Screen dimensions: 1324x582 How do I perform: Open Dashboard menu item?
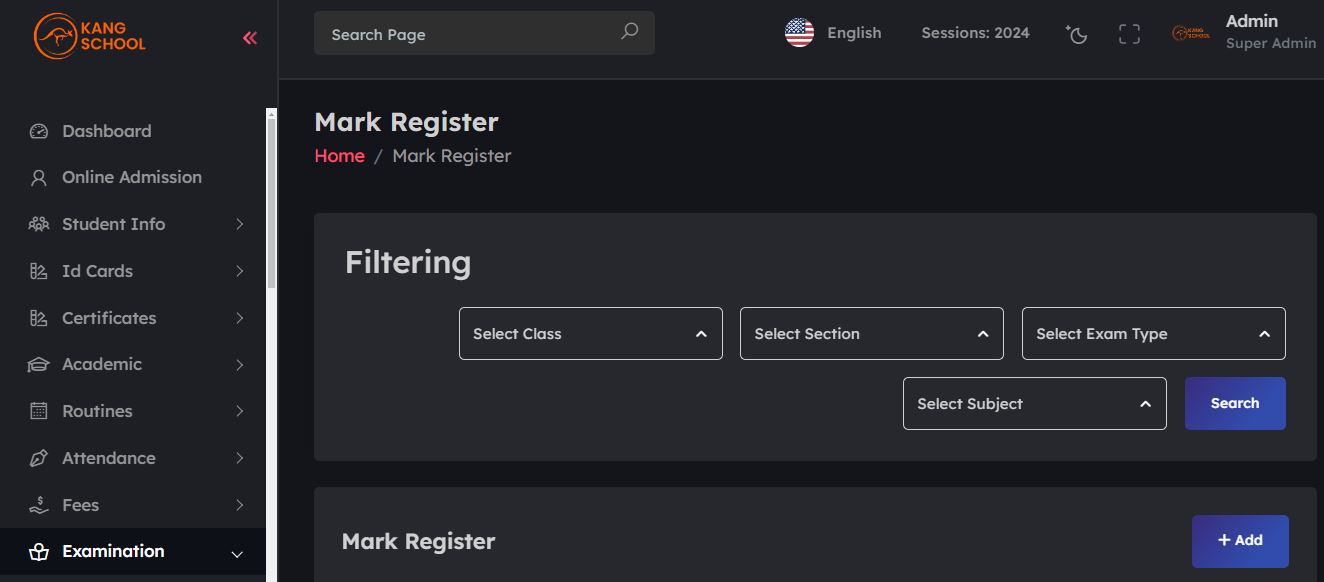(x=133, y=131)
